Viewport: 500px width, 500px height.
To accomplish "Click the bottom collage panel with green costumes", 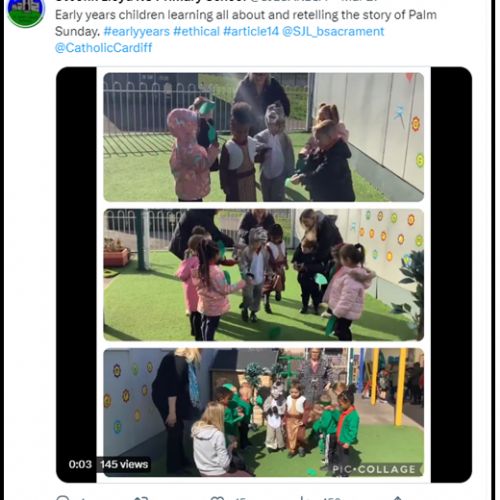I will click(264, 412).
